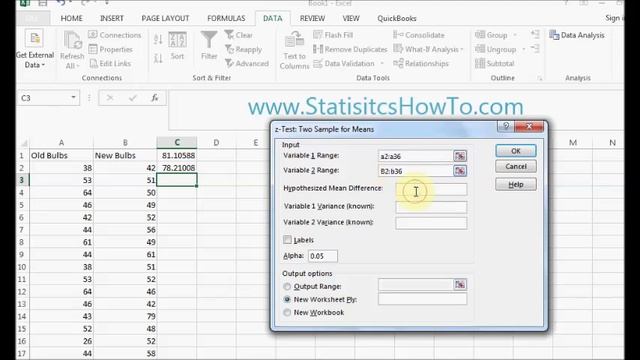Select Output Range radio option
640x360 pixels.
tap(287, 287)
